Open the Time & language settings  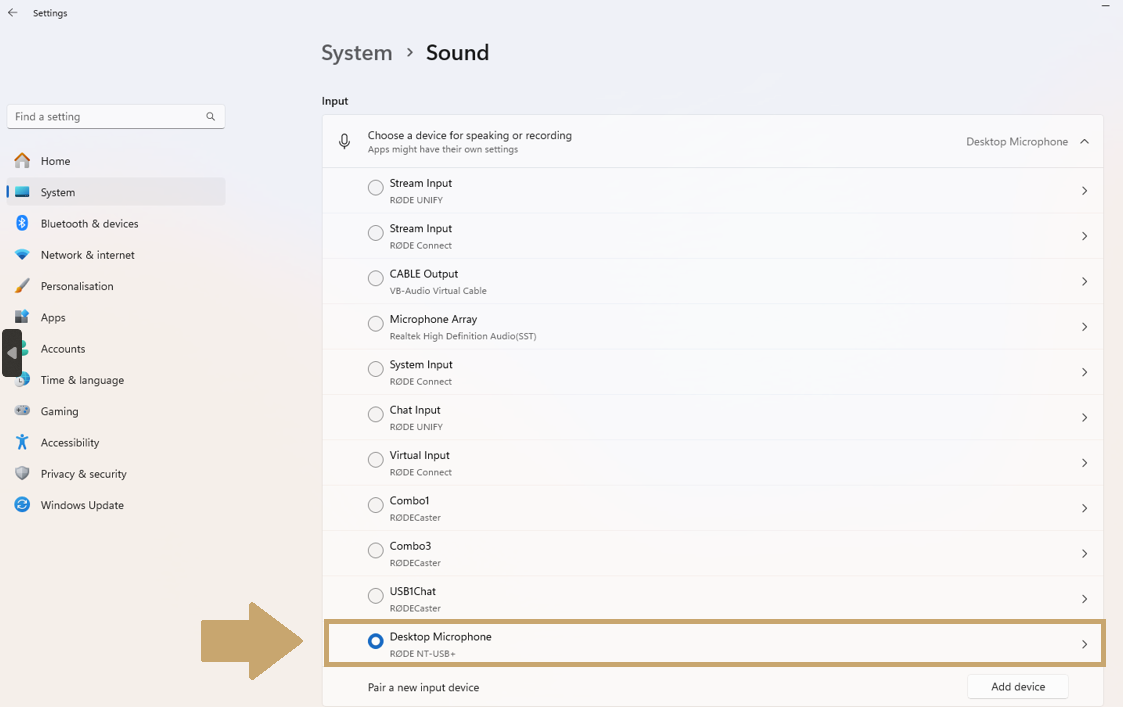coord(82,380)
